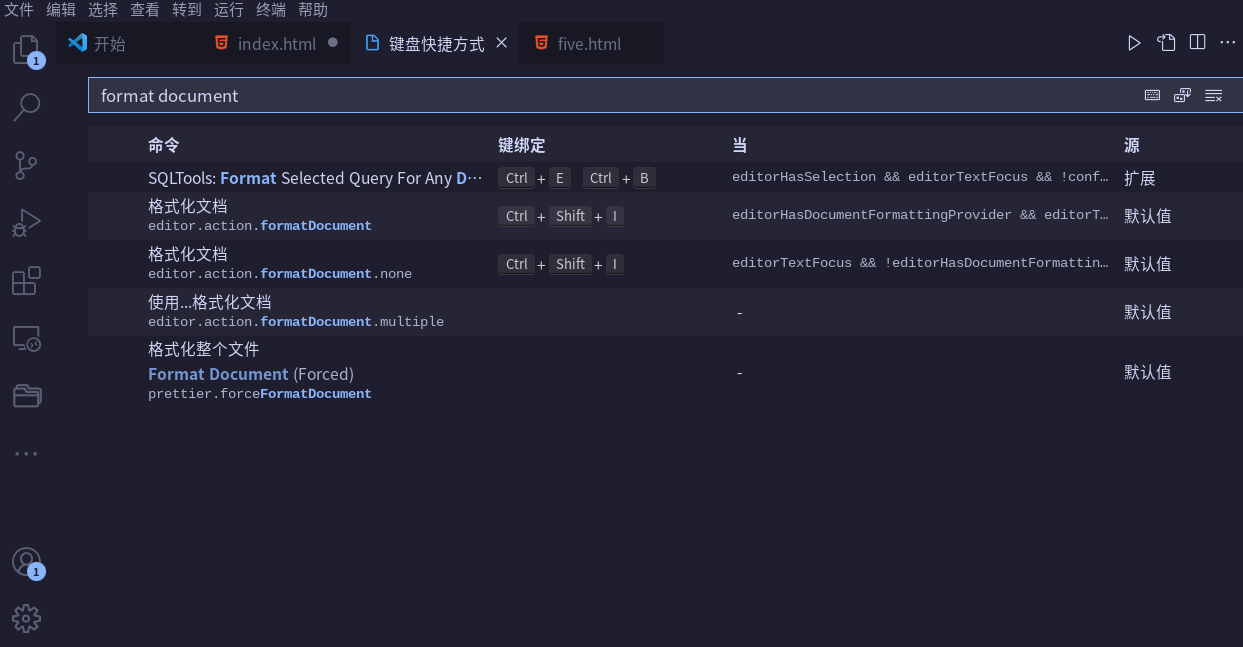
Task: Open More Actions ellipsis menu
Action: point(1228,43)
